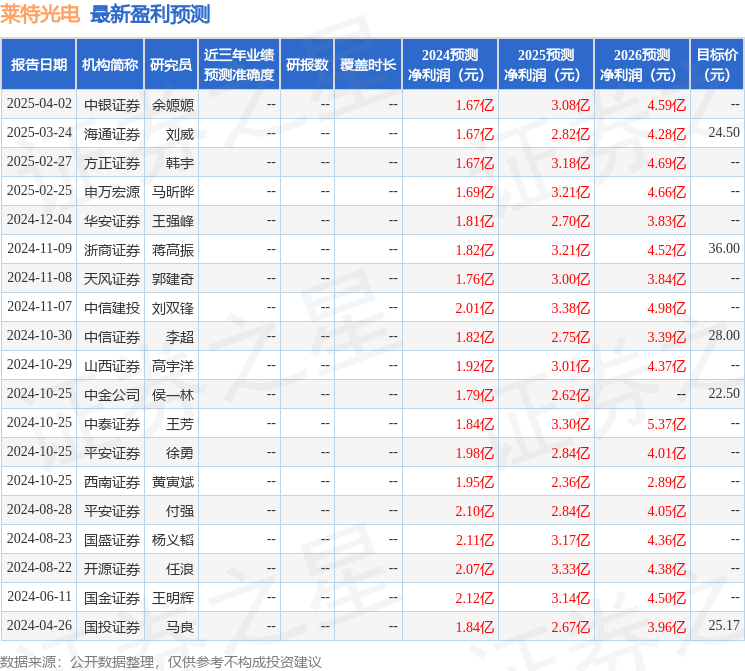Click researcher name 付强

180,511
